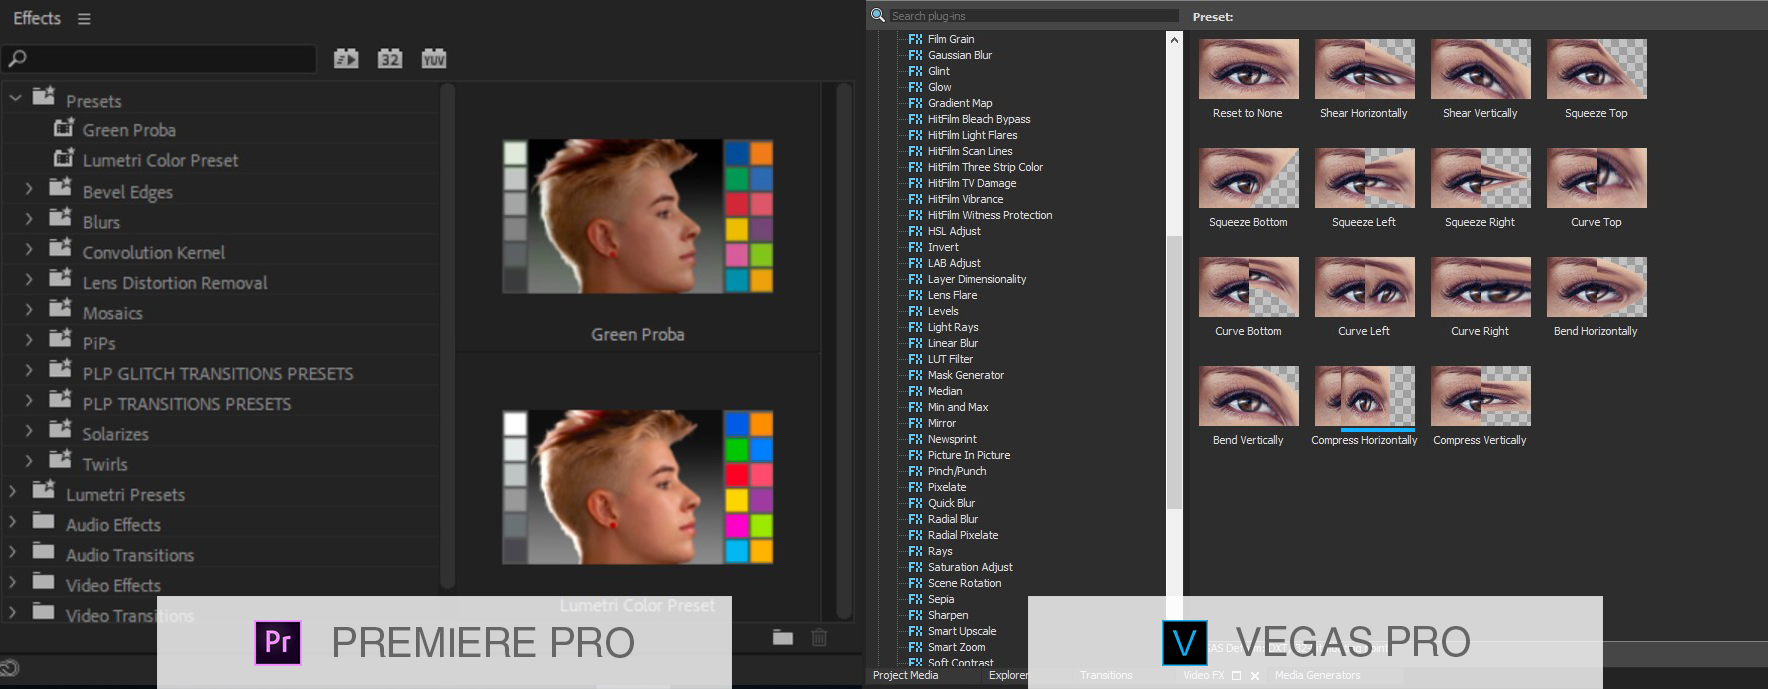Toggle the YUV effects filter
Image resolution: width=1768 pixels, height=689 pixels.
[x=434, y=59]
